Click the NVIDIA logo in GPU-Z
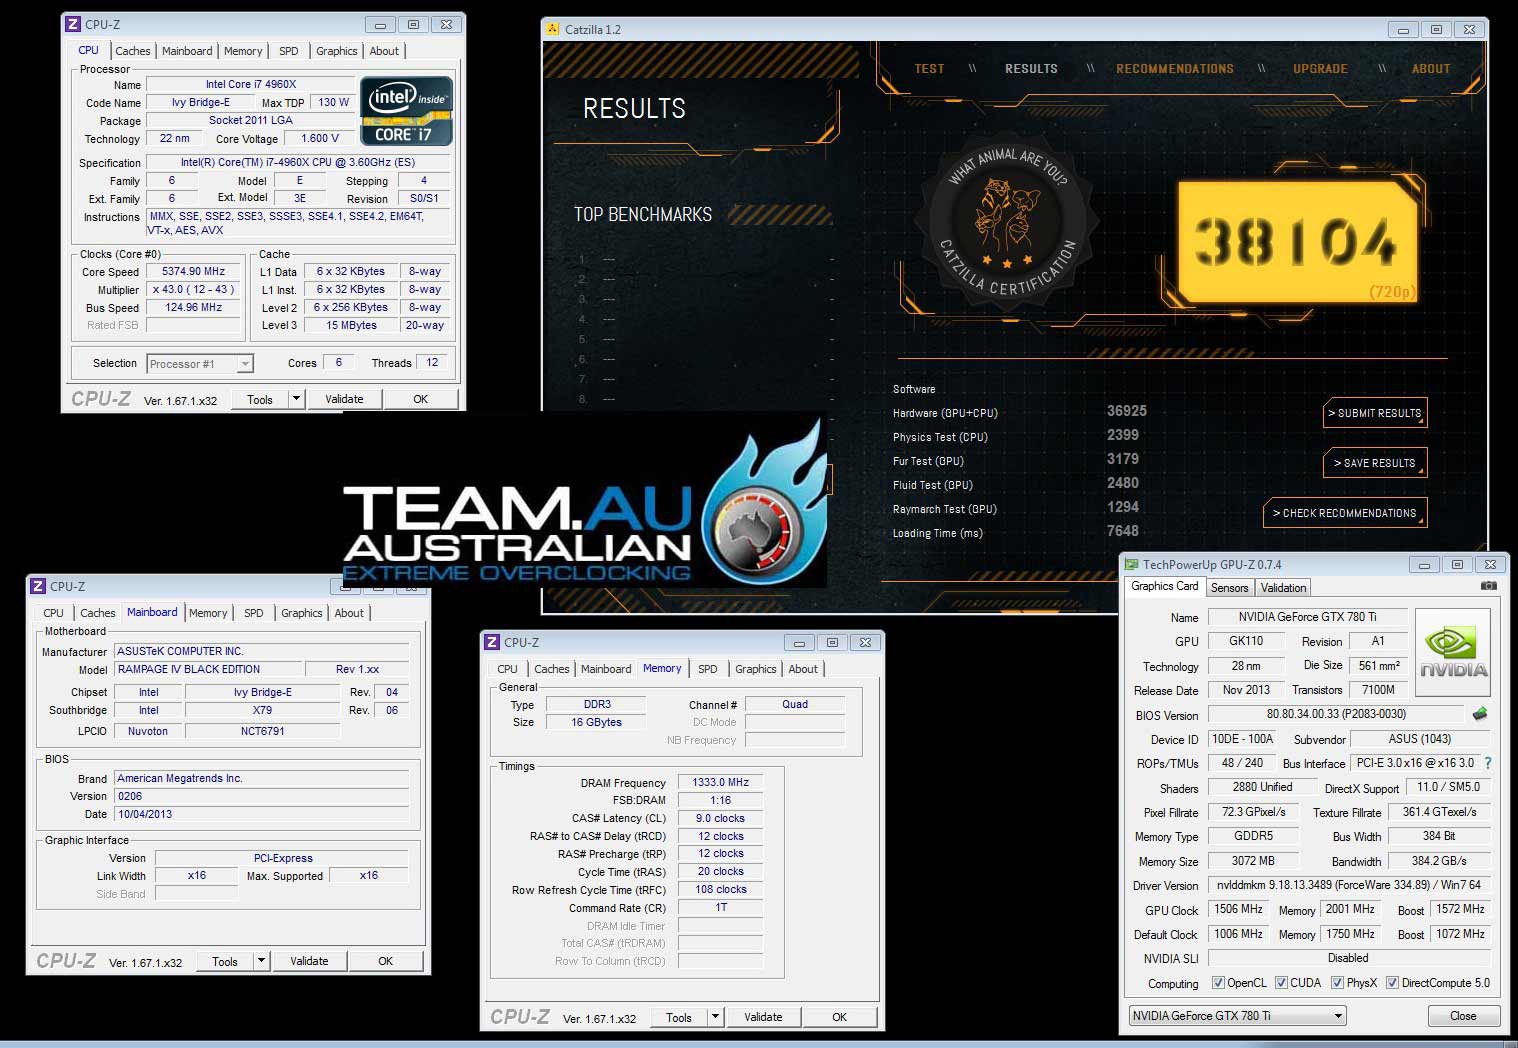This screenshot has height=1048, width=1518. 1453,652
